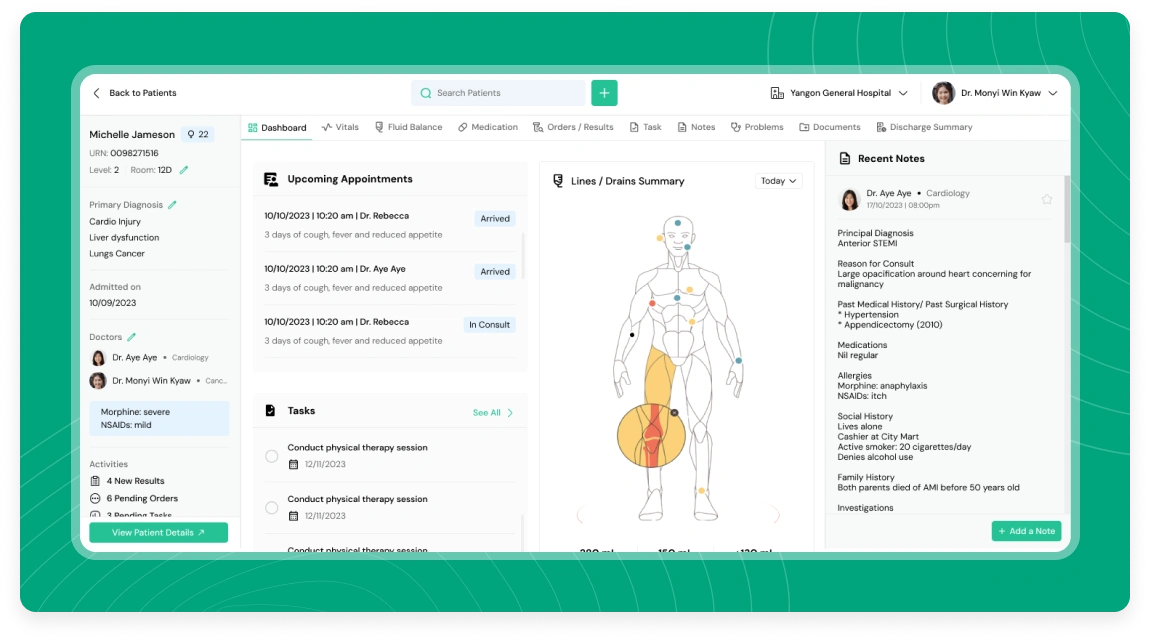Click the back arrow next to Back to Patients
The image size is (1150, 640).
tap(96, 93)
